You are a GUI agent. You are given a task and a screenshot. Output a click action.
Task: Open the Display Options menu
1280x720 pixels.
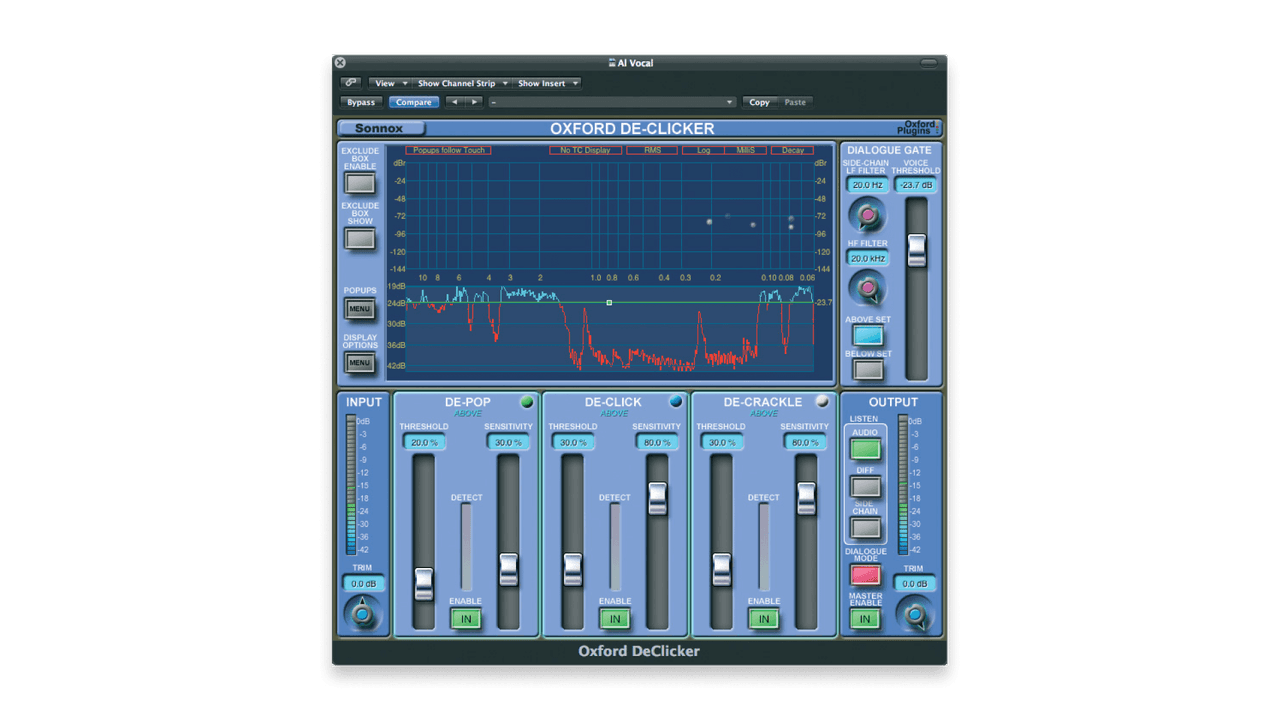coord(359,362)
